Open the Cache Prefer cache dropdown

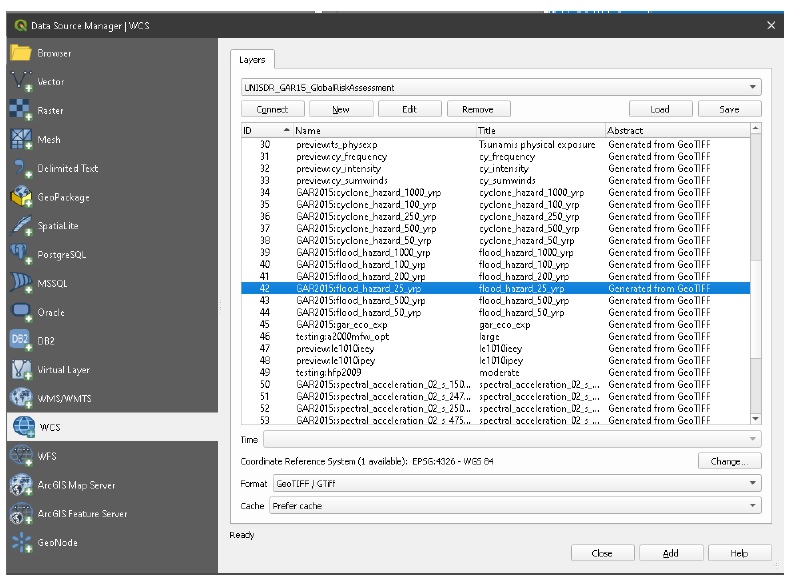515,505
